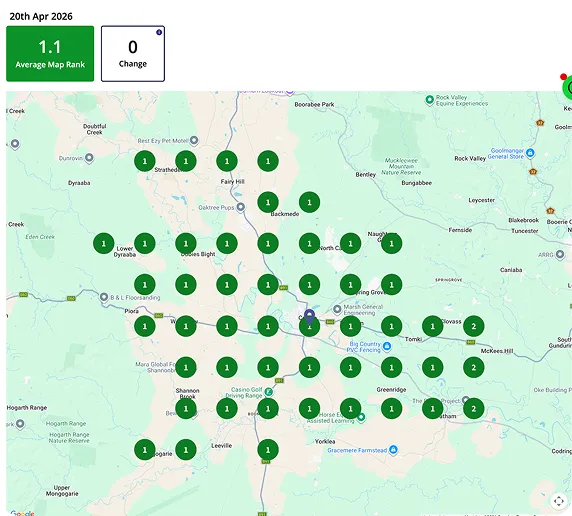This screenshot has width=572, height=516.
Task: Click rank 1 marker covering Naughtons Gap label
Action: coord(391,243)
